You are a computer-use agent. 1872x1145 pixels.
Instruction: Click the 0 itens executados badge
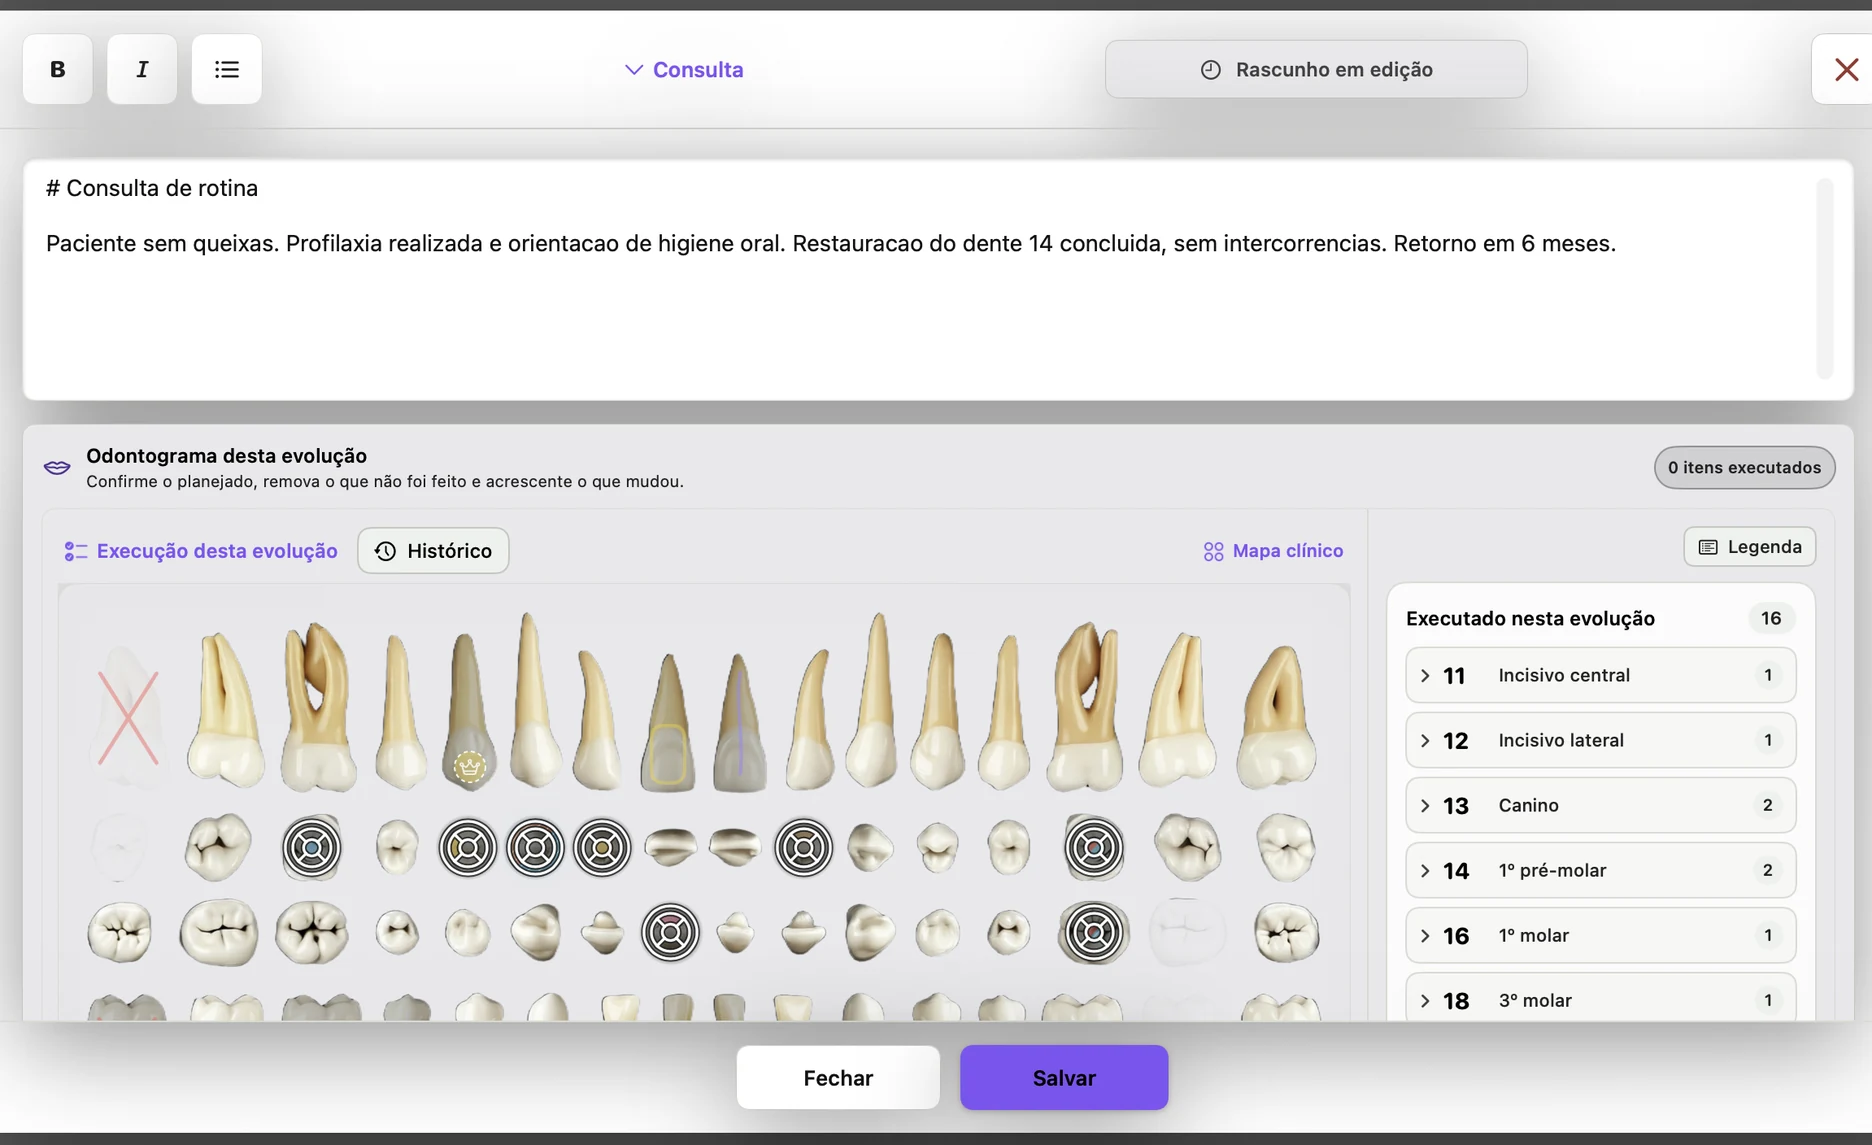tap(1744, 467)
